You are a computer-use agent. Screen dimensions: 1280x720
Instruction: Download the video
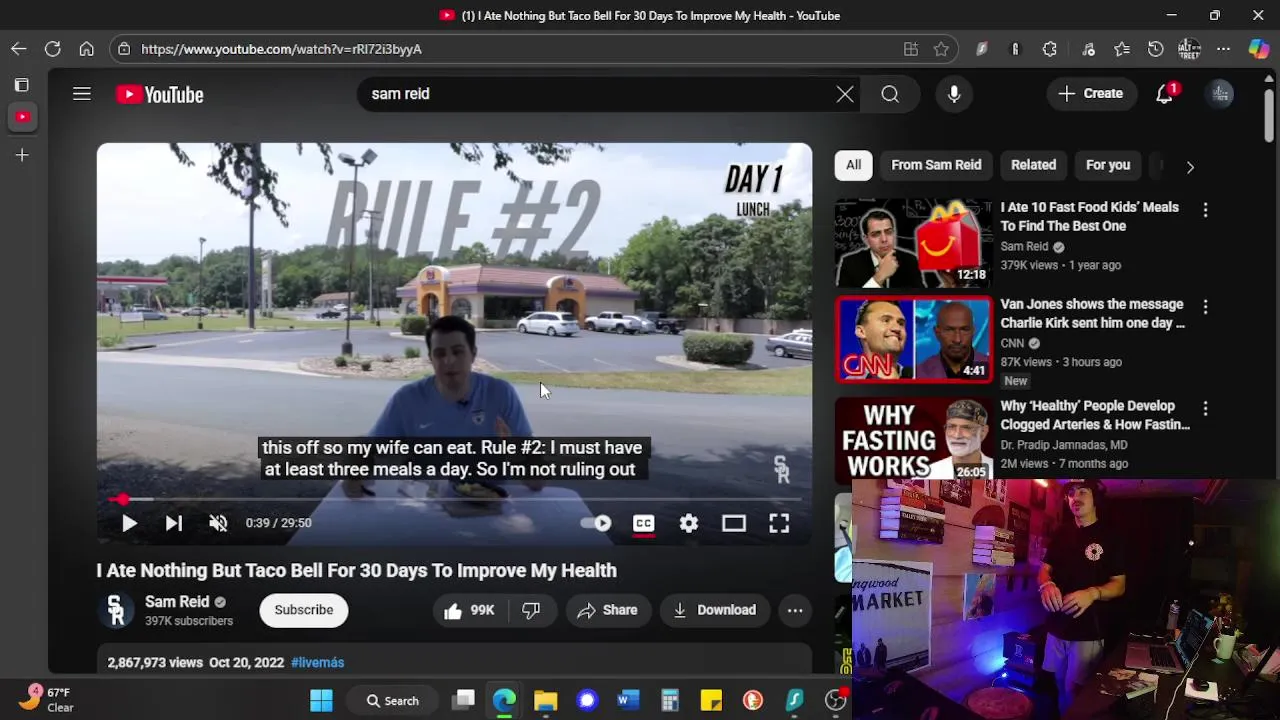pos(715,610)
